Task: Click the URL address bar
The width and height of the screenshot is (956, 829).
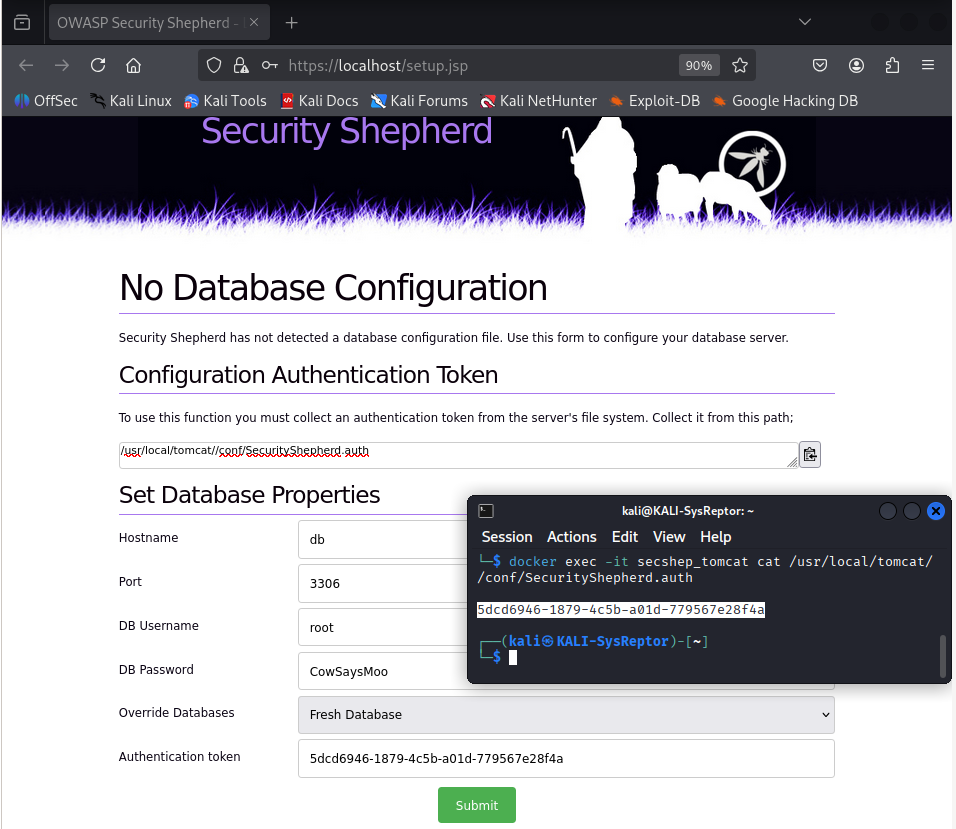Action: (x=476, y=65)
